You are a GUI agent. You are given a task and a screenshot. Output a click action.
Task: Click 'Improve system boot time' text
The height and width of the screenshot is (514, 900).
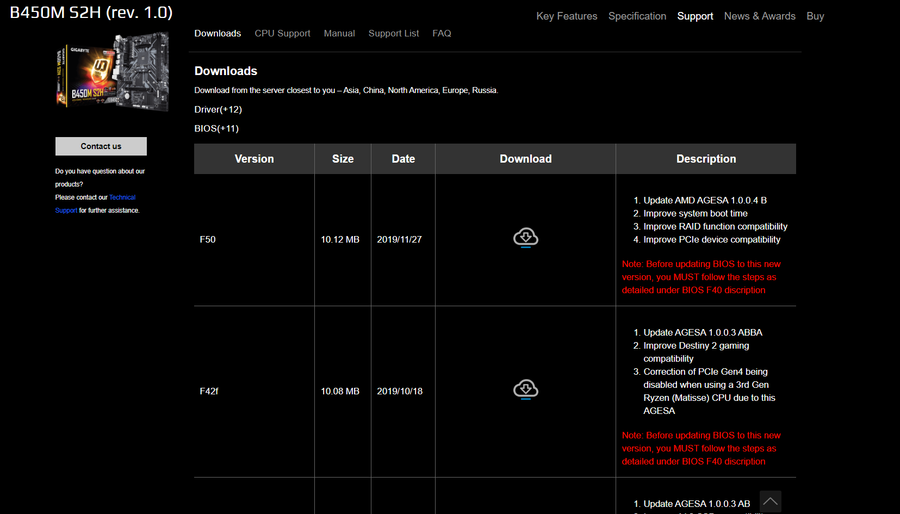click(695, 213)
